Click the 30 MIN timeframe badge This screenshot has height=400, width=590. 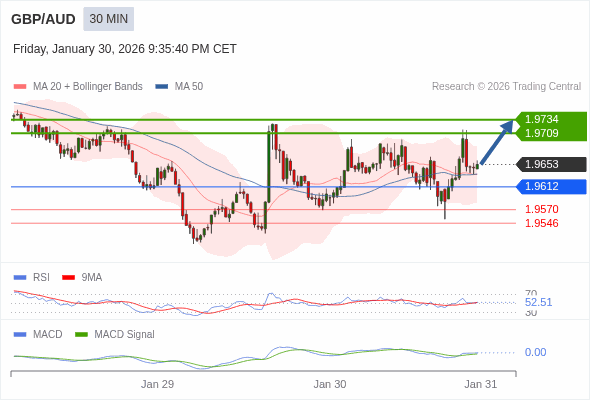(108, 19)
